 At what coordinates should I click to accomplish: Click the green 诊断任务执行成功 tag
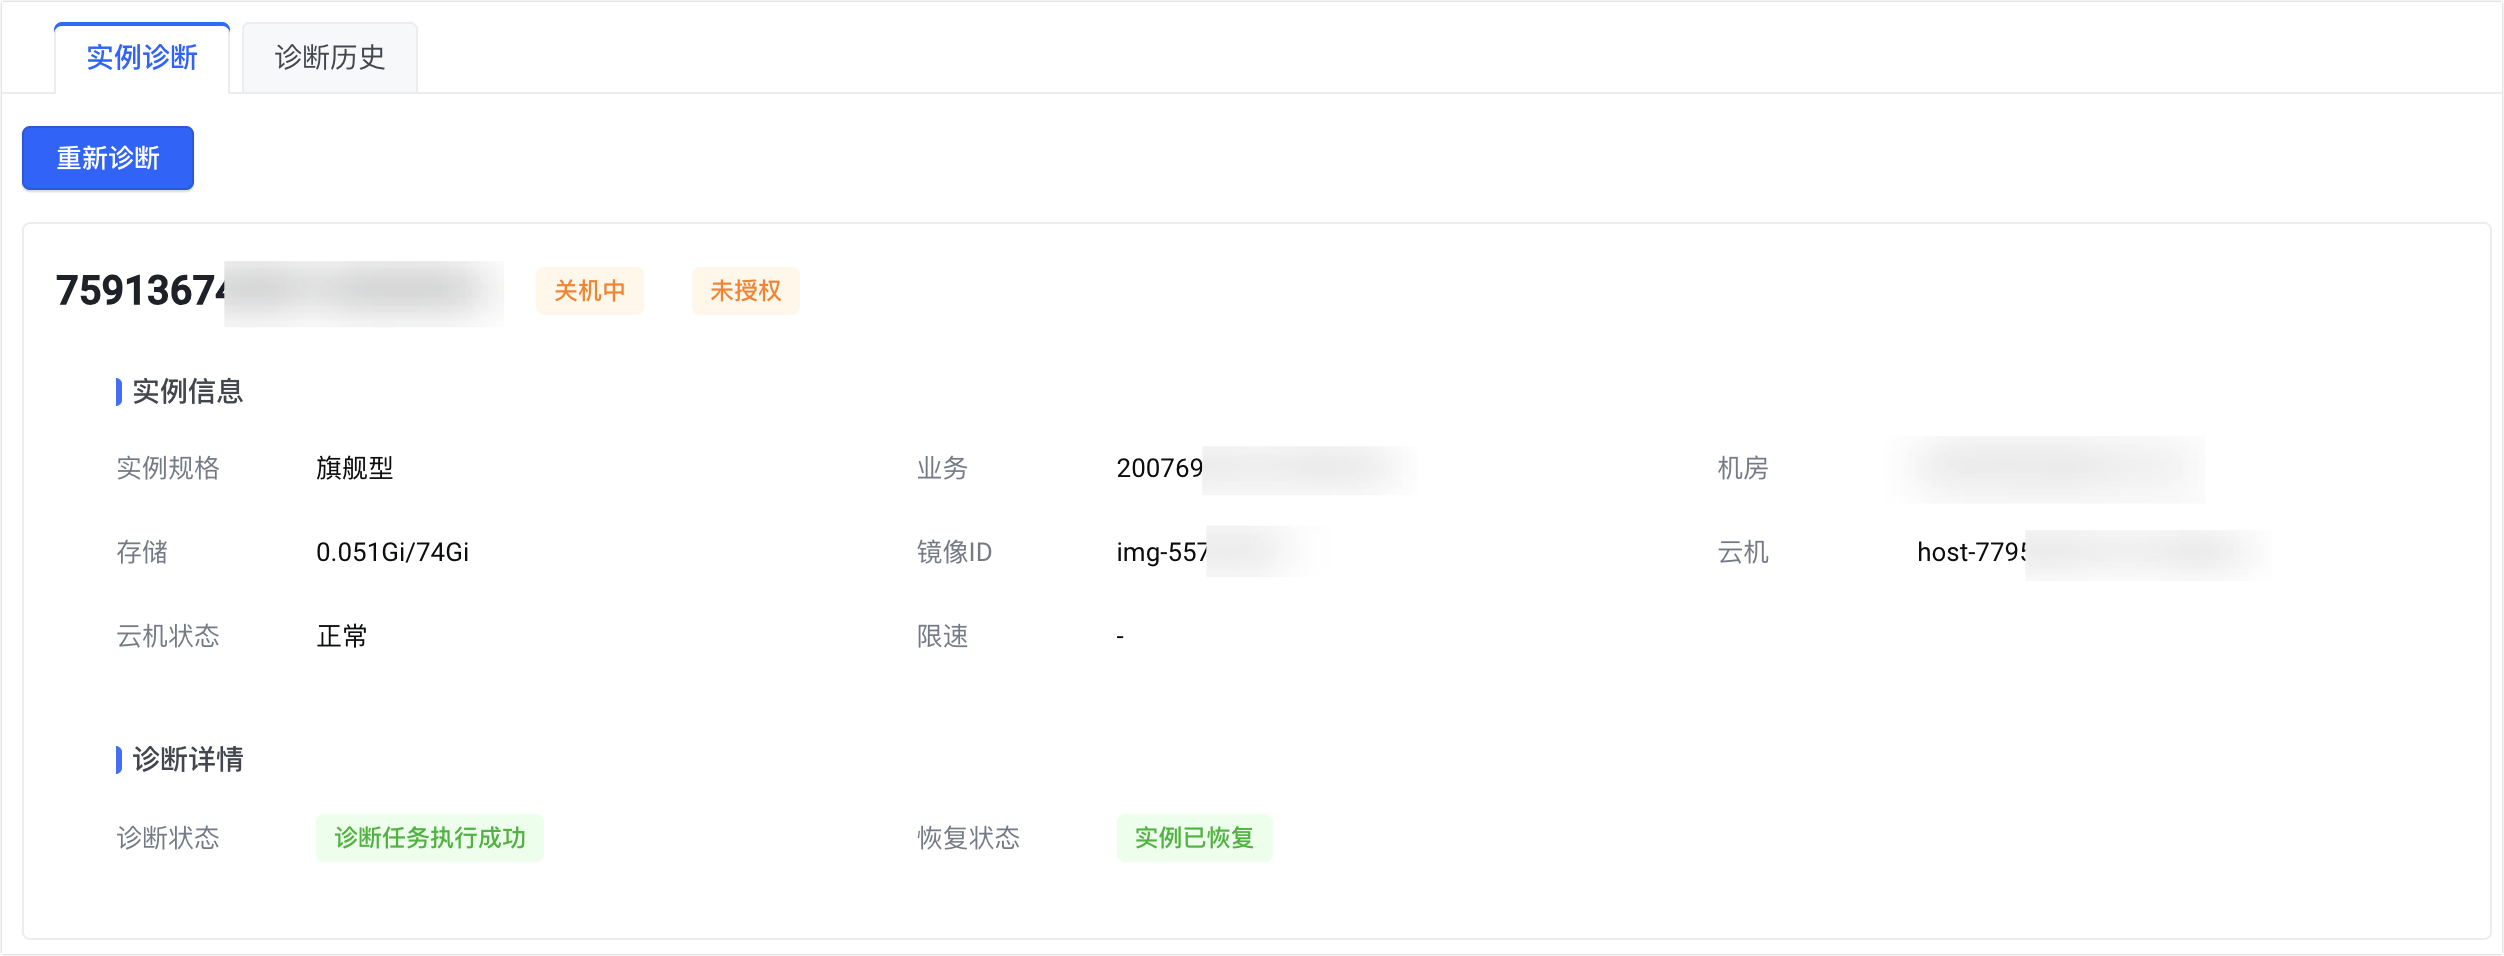pyautogui.click(x=430, y=838)
